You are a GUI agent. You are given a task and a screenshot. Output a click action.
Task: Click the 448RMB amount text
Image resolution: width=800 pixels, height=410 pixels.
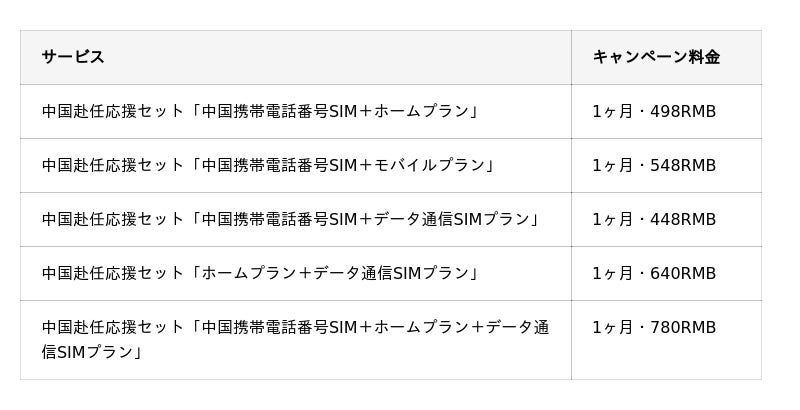683,219
